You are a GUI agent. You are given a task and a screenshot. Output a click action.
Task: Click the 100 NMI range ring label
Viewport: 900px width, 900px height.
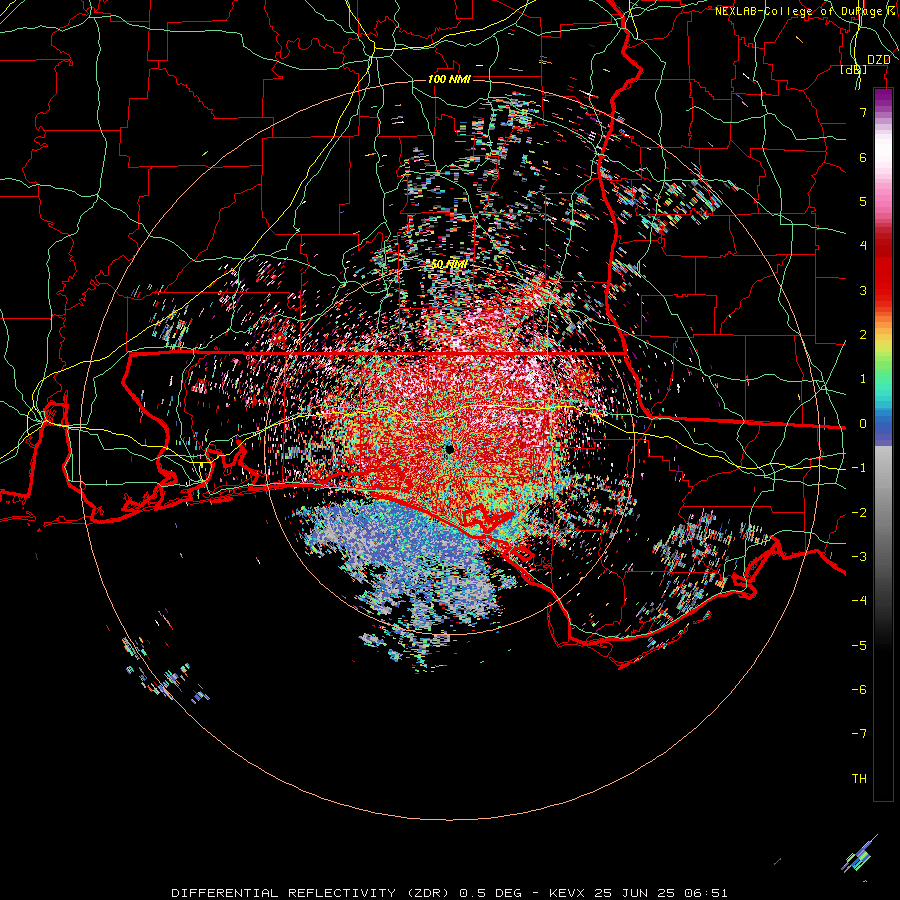click(x=449, y=79)
